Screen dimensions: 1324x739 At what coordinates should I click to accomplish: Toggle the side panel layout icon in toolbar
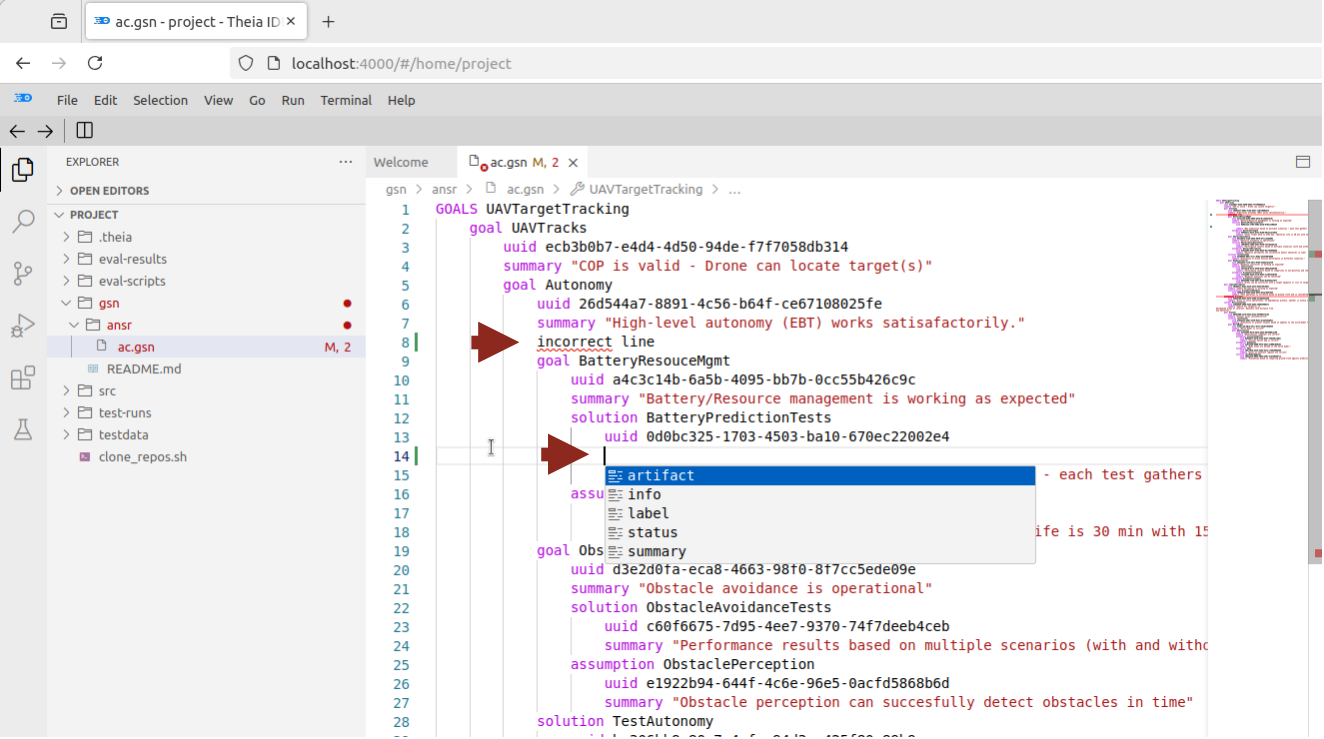point(84,131)
